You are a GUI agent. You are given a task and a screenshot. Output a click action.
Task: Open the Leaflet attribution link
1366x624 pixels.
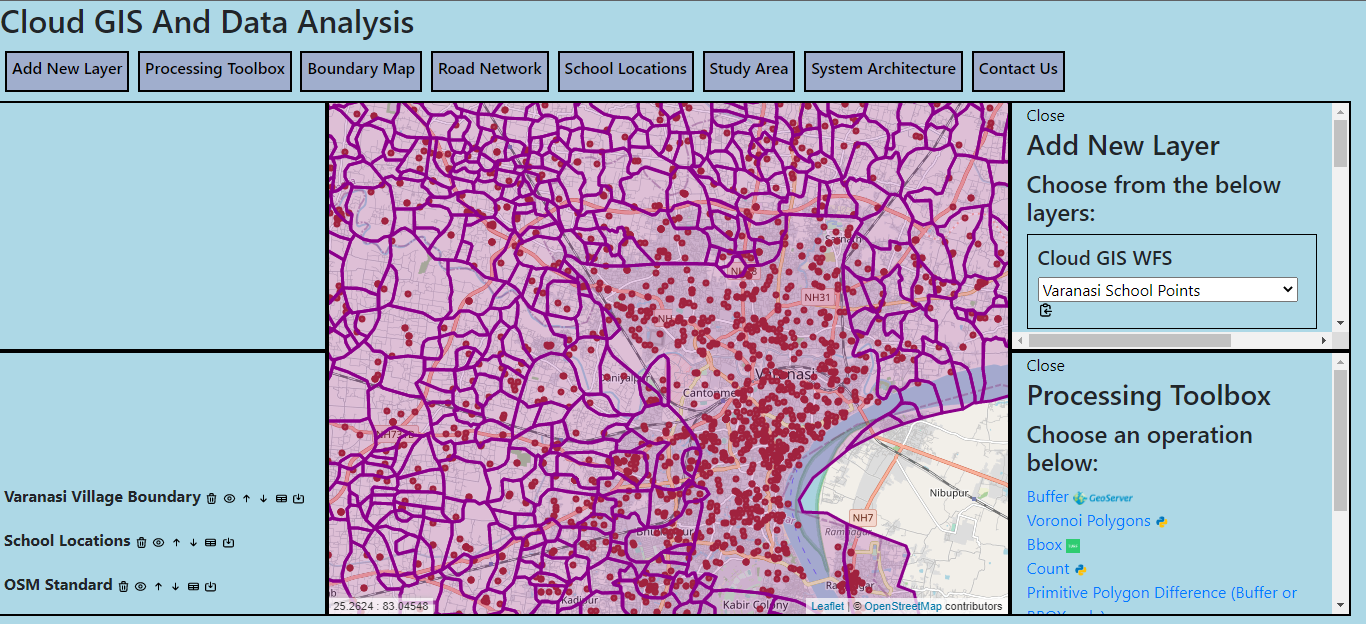coord(827,606)
